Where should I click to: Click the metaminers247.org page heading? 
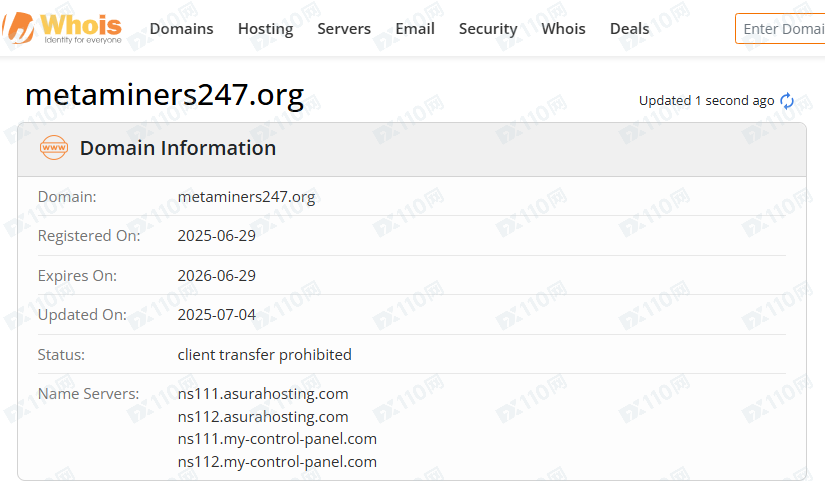pos(164,96)
